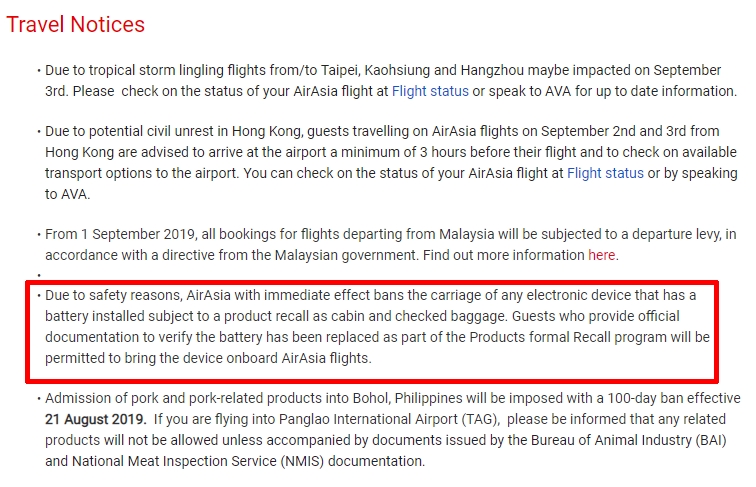Click the bullet before the tropical storm notice
The height and width of the screenshot is (487, 756).
coord(39,72)
